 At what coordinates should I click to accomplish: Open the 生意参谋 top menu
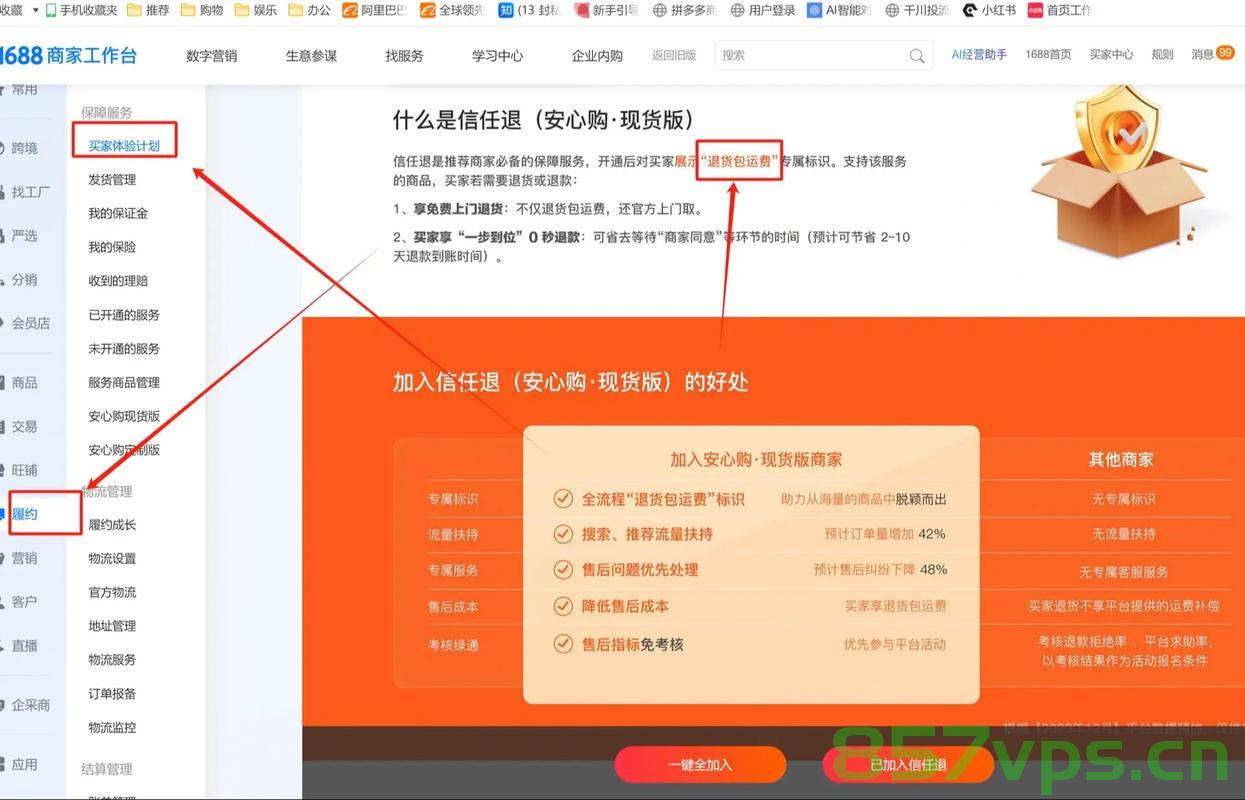pos(311,56)
